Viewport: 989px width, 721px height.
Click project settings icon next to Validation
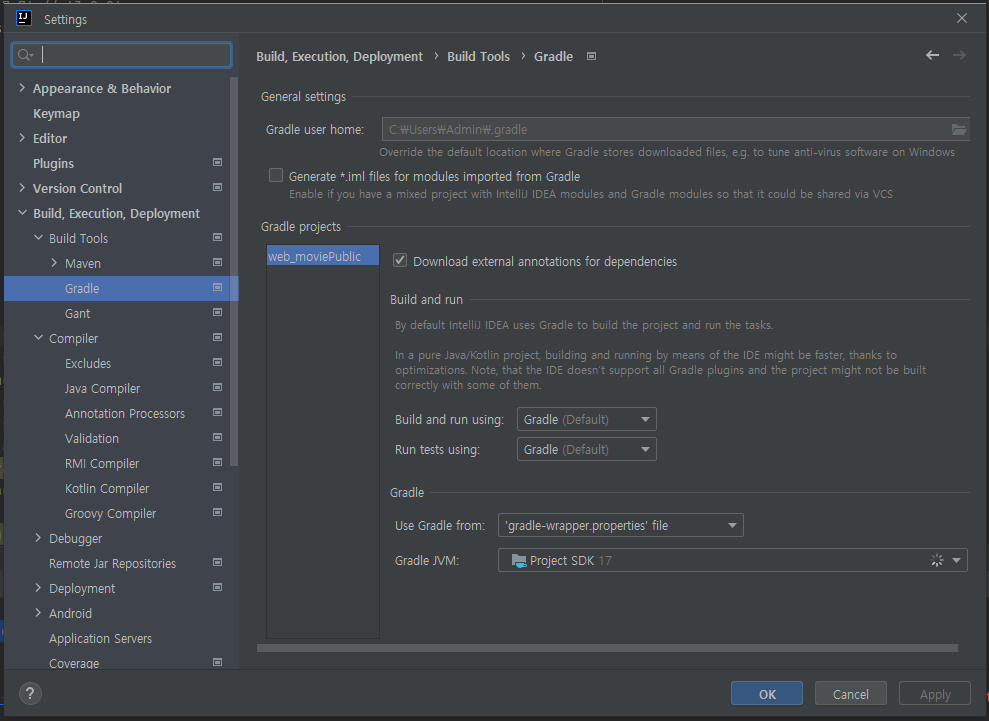[218, 437]
